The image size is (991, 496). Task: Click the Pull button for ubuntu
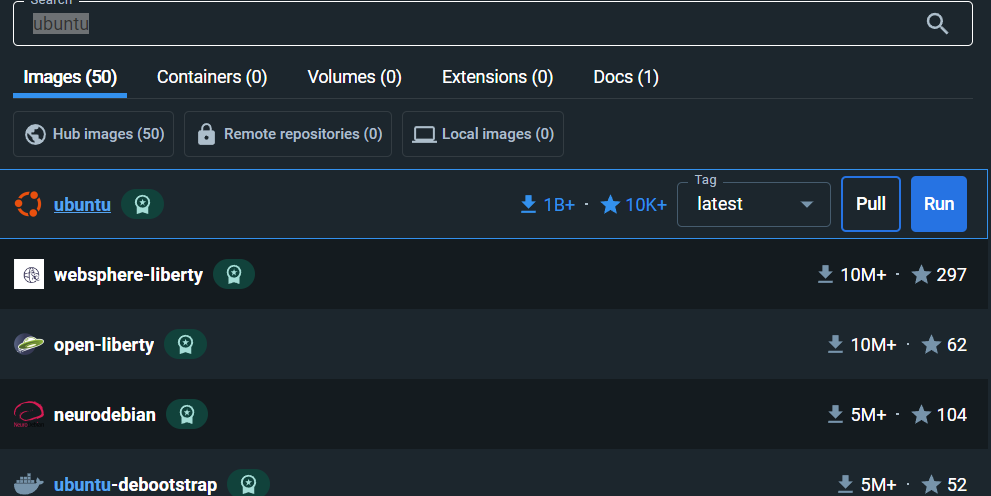[x=871, y=204]
